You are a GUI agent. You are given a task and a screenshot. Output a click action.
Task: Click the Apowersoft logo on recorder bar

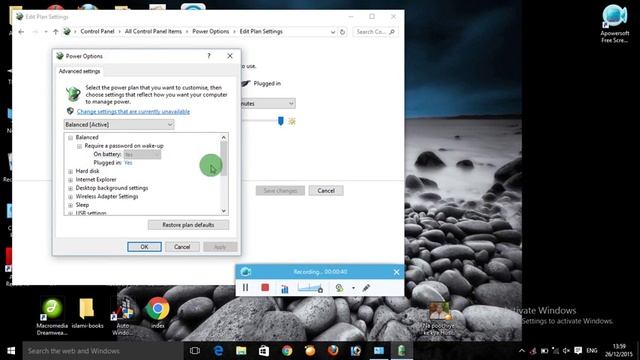point(245,272)
